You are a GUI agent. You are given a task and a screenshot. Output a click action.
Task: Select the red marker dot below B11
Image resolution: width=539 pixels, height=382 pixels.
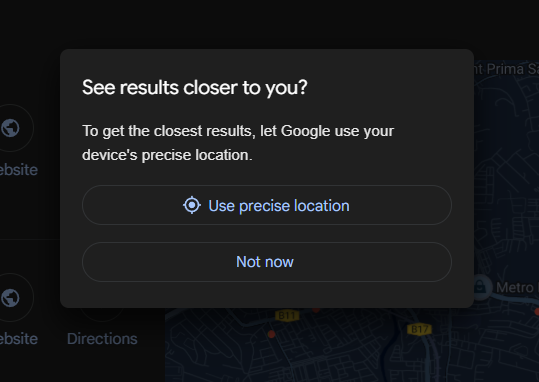click(271, 334)
